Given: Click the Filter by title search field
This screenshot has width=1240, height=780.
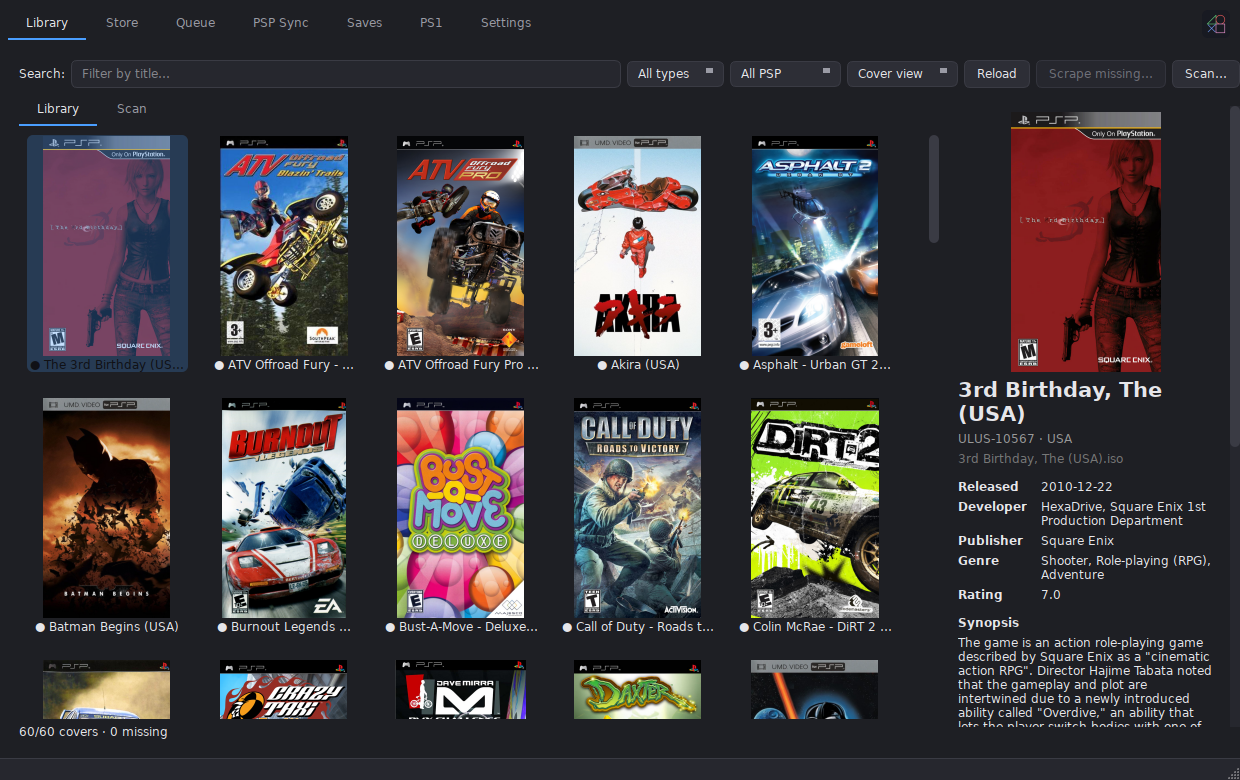Looking at the screenshot, I should click(346, 73).
